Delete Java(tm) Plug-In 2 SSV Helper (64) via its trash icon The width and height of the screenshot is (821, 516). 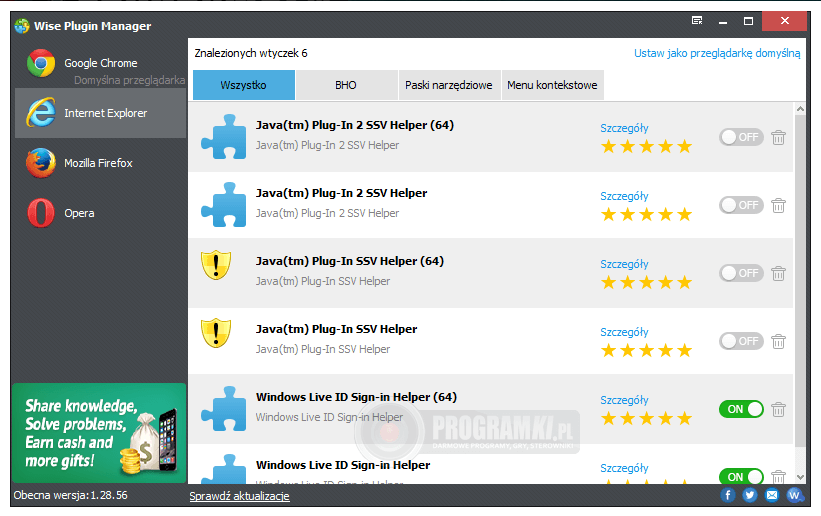click(x=779, y=137)
